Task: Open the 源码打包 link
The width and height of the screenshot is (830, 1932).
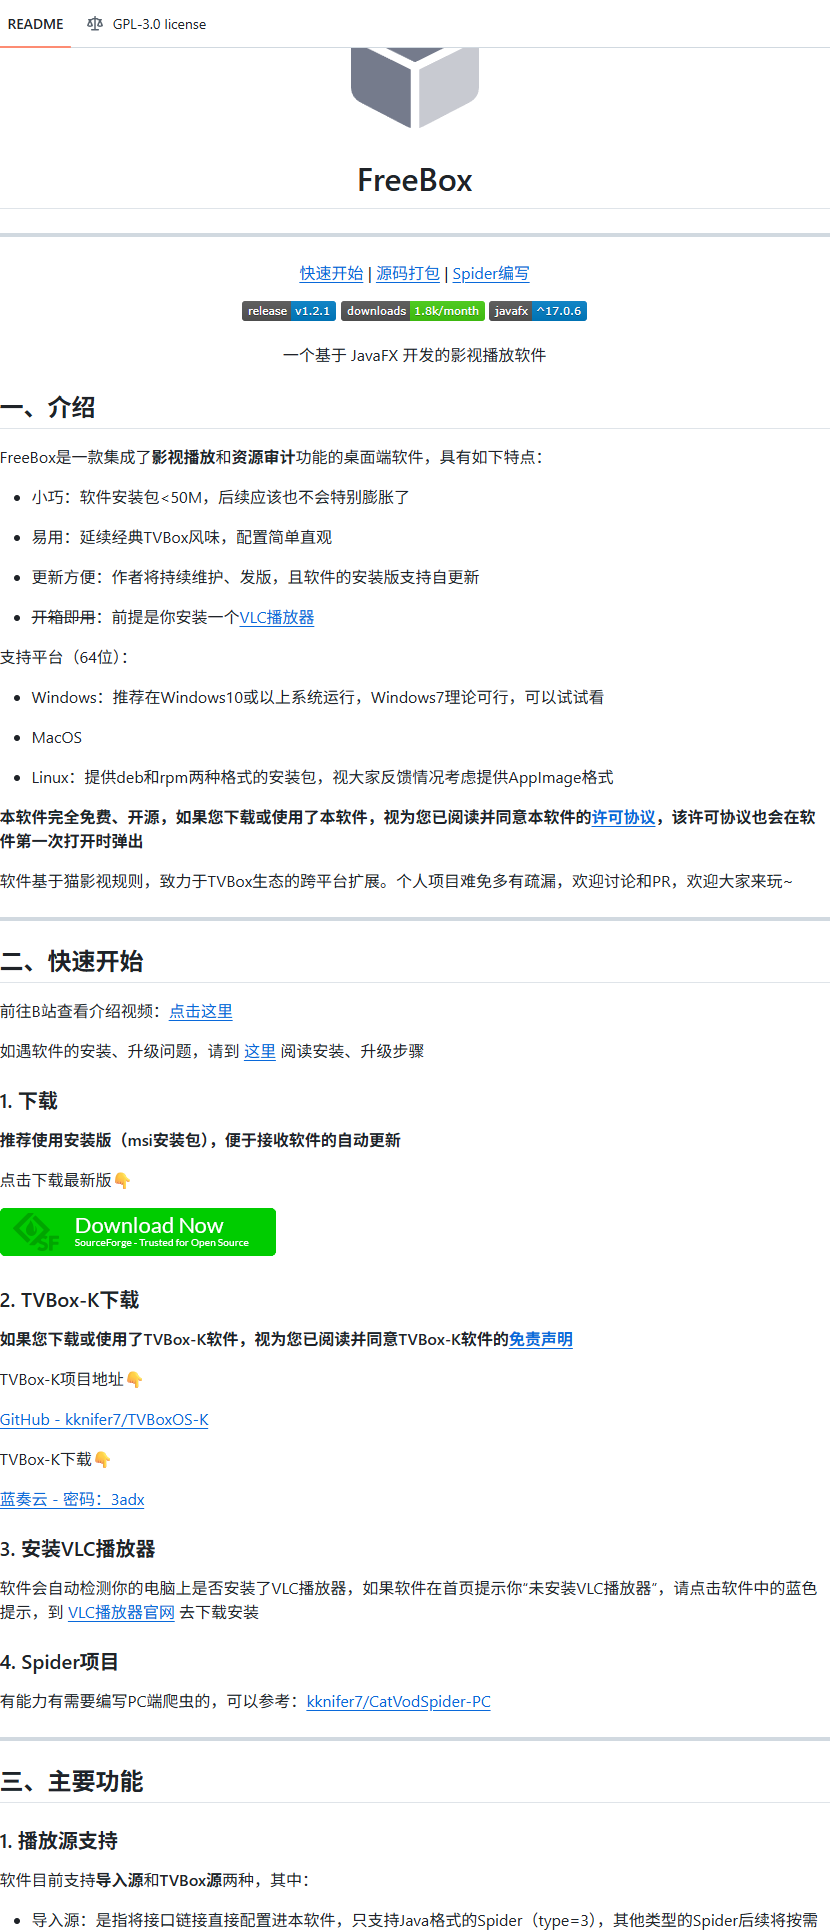Action: [408, 273]
